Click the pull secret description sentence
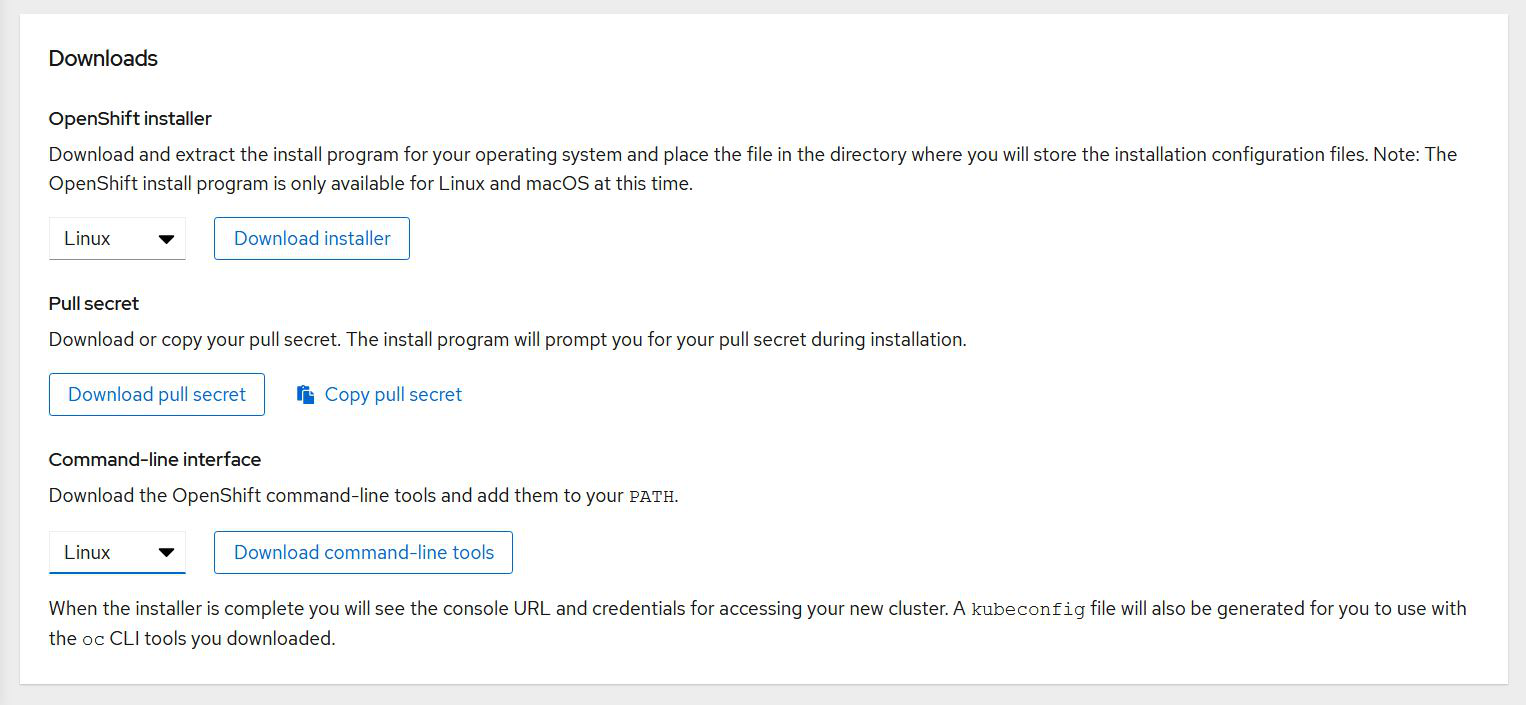 [507, 340]
